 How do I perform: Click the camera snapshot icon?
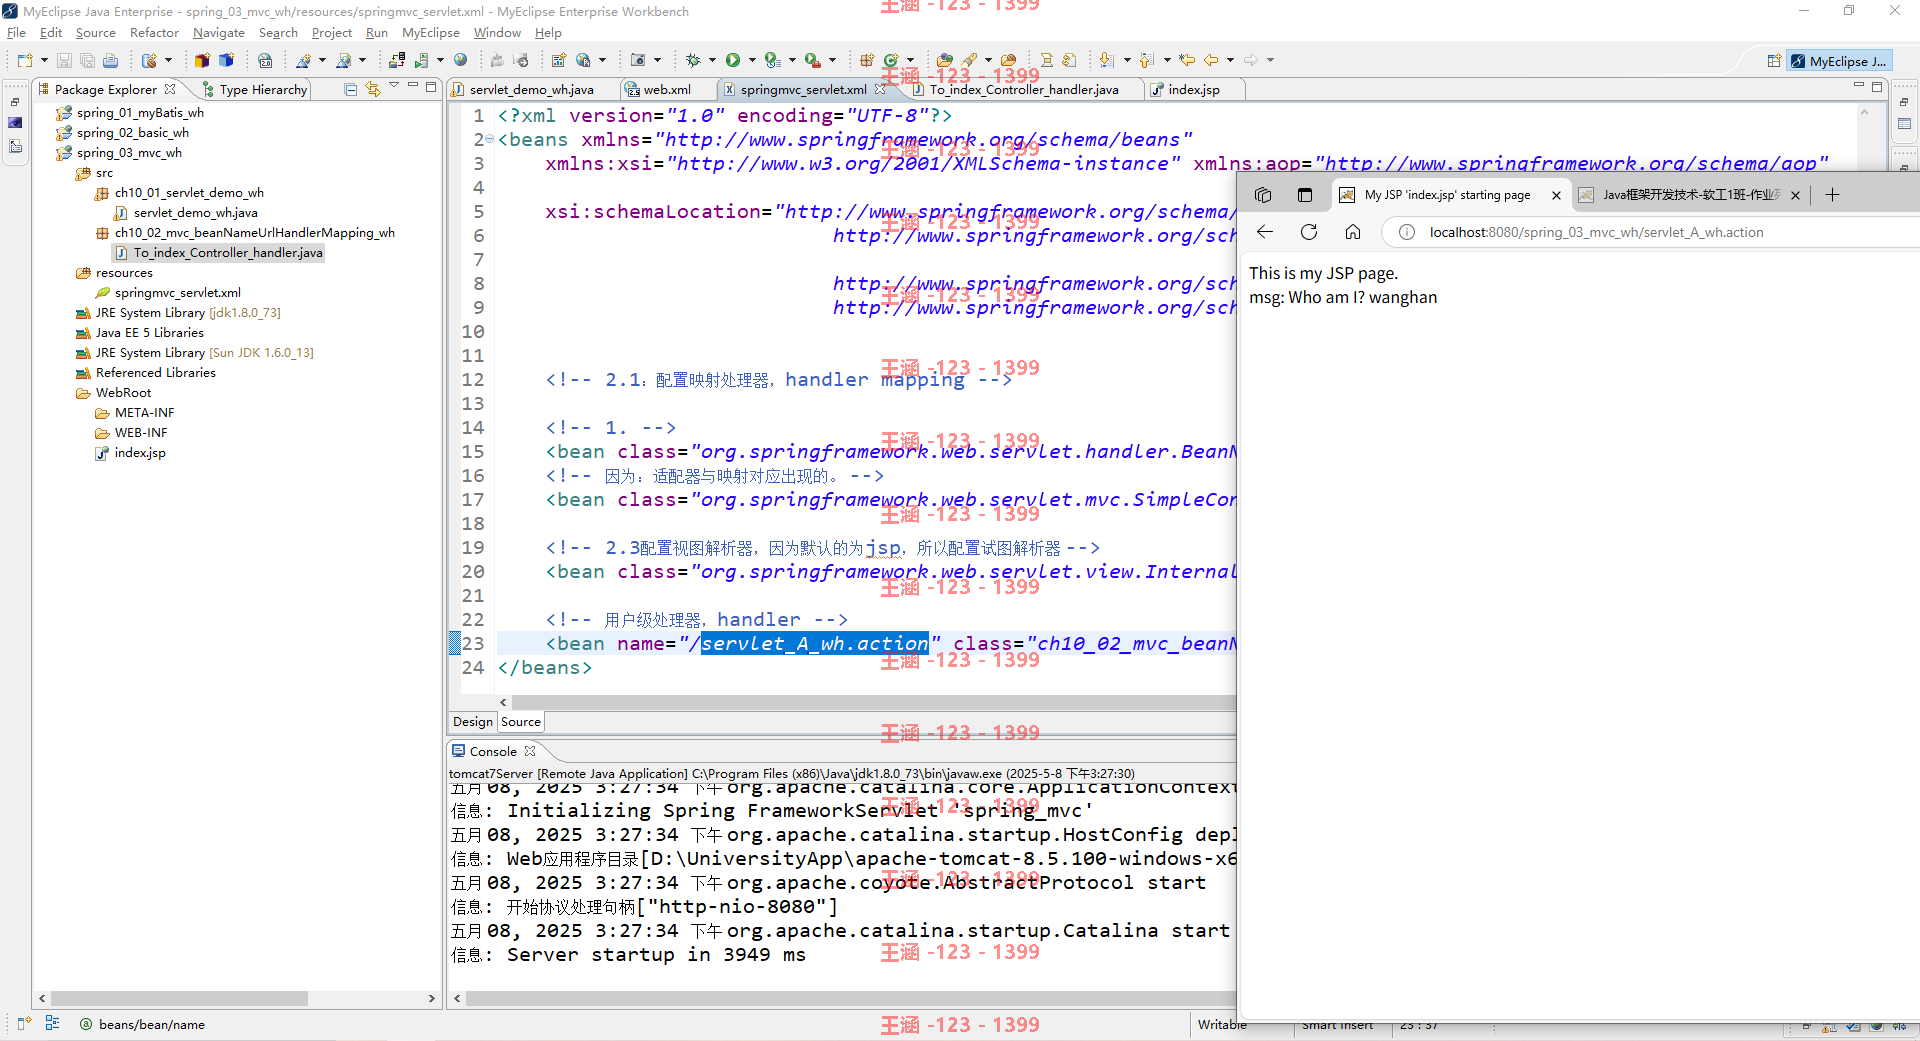pos(638,60)
